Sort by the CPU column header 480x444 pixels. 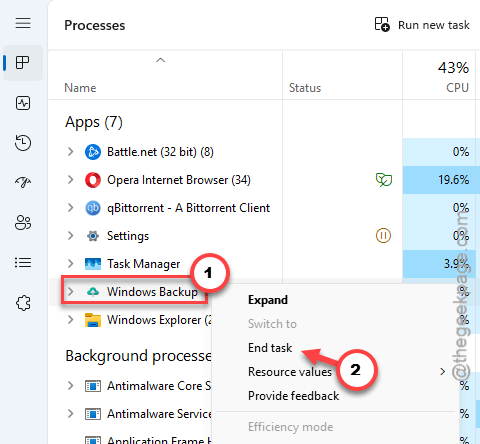tap(457, 88)
